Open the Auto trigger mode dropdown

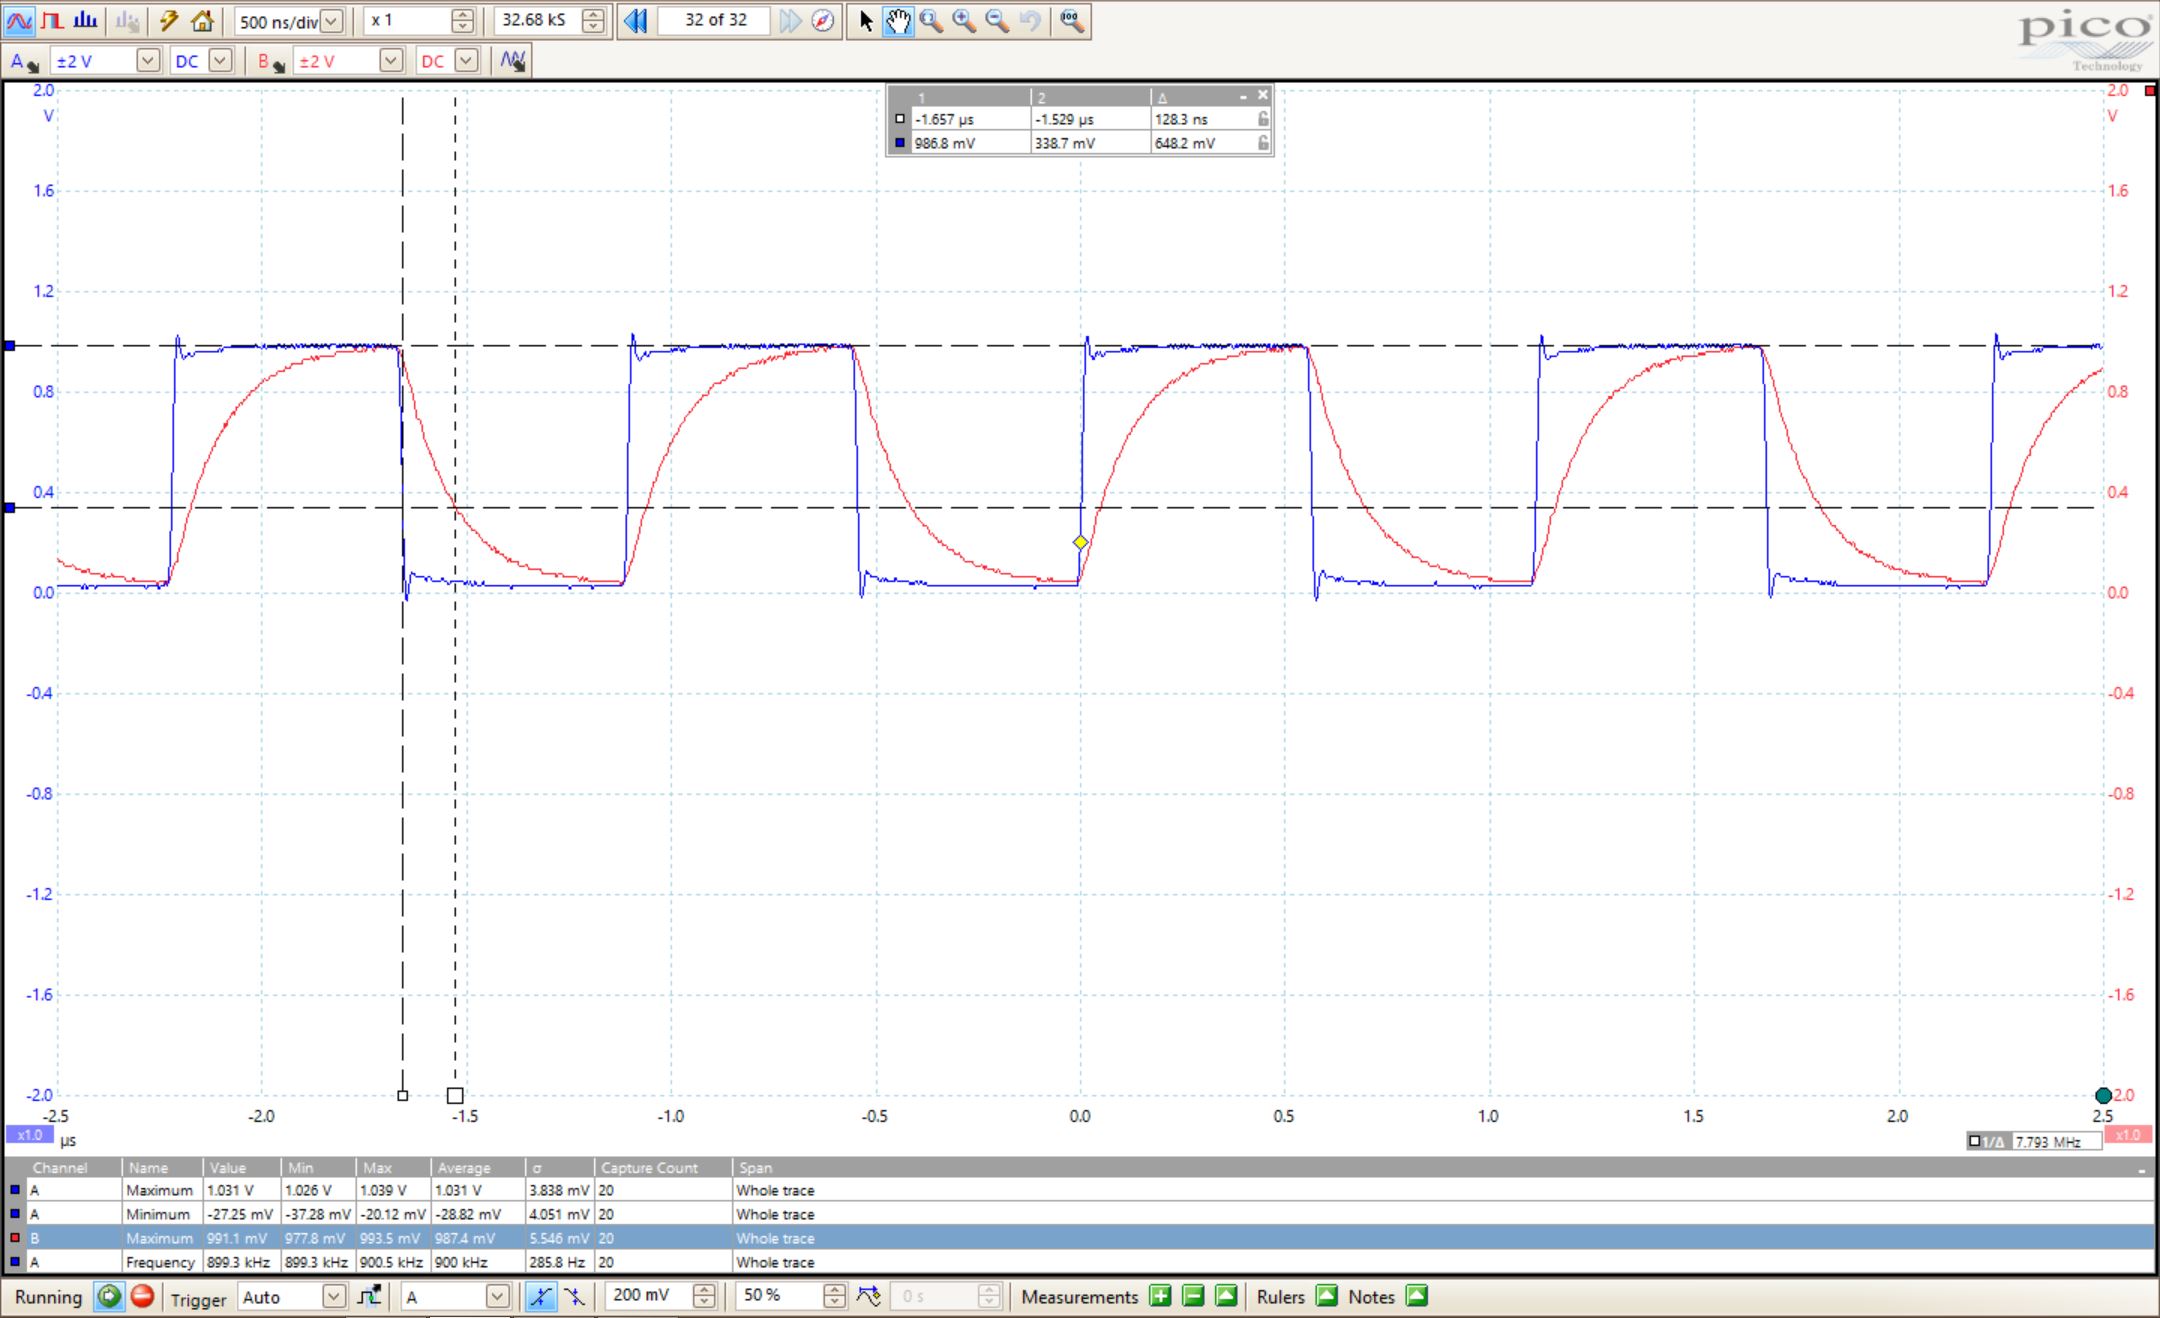point(333,1297)
